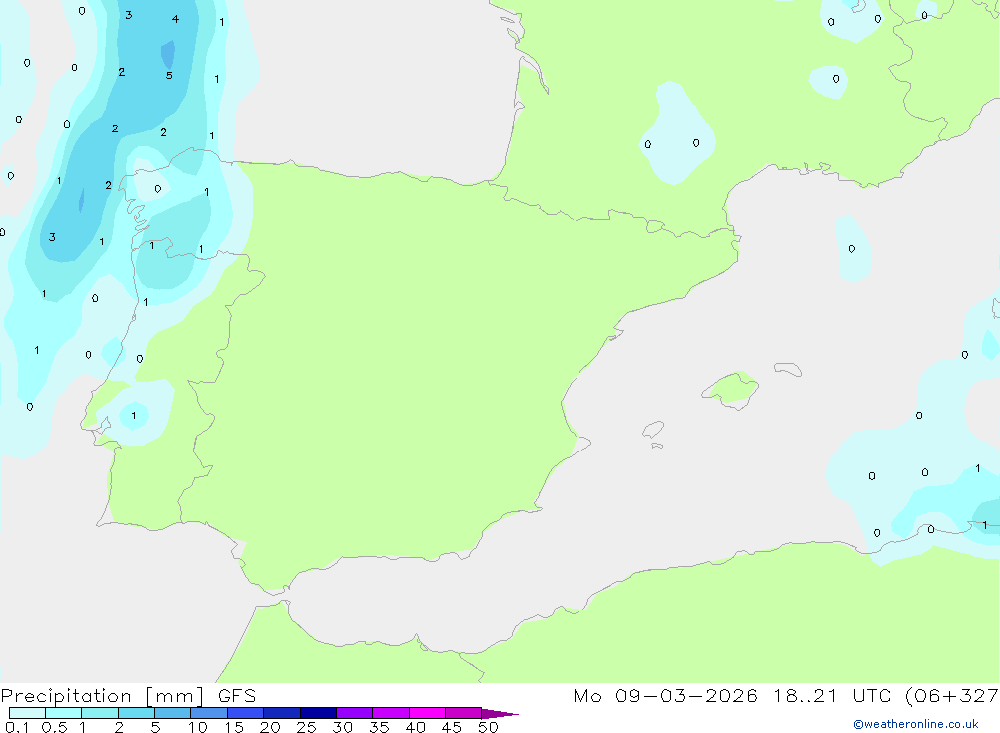
Task: Click the 30–35 mm legend color box
Action: [355, 713]
